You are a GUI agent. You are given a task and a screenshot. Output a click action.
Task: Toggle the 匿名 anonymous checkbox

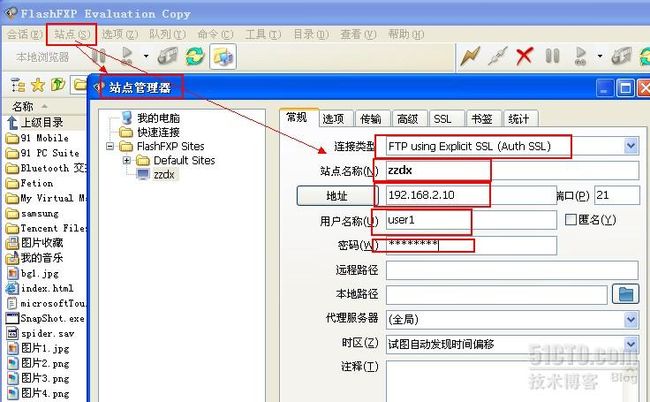coord(571,220)
